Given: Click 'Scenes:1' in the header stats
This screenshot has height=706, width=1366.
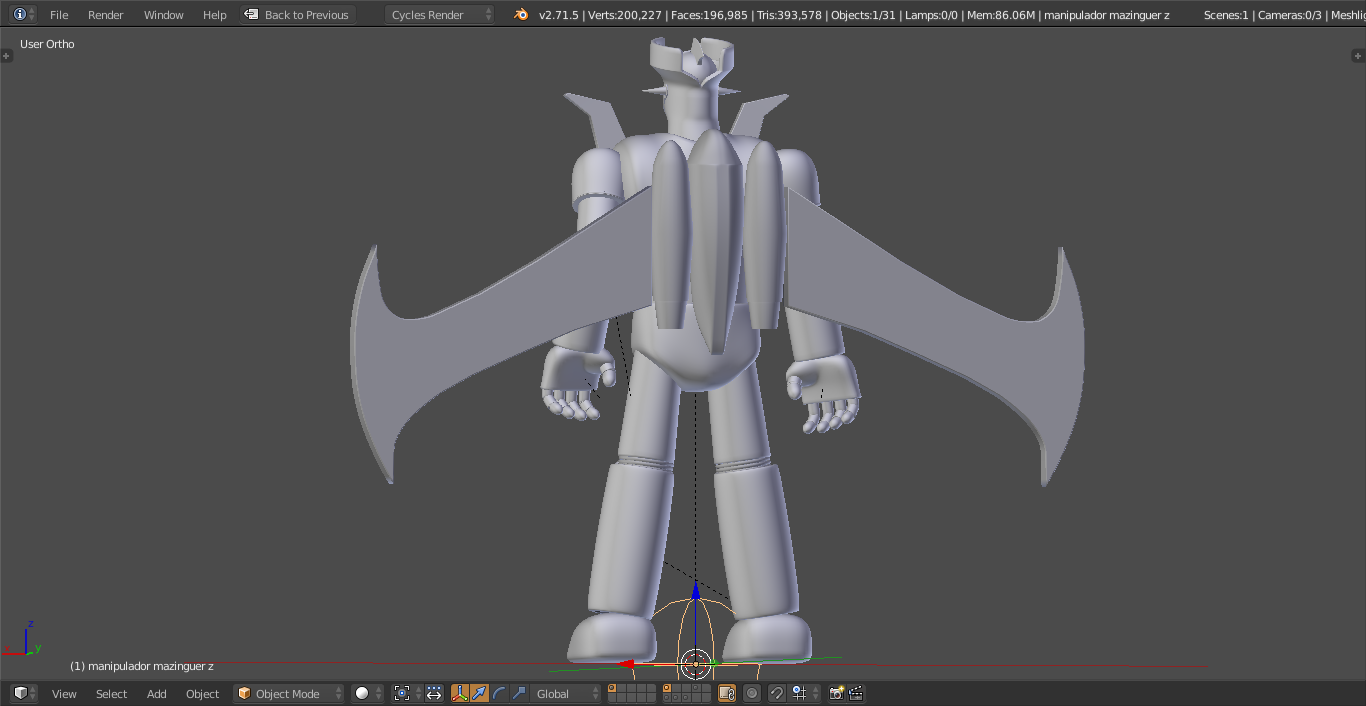Looking at the screenshot, I should [1226, 15].
